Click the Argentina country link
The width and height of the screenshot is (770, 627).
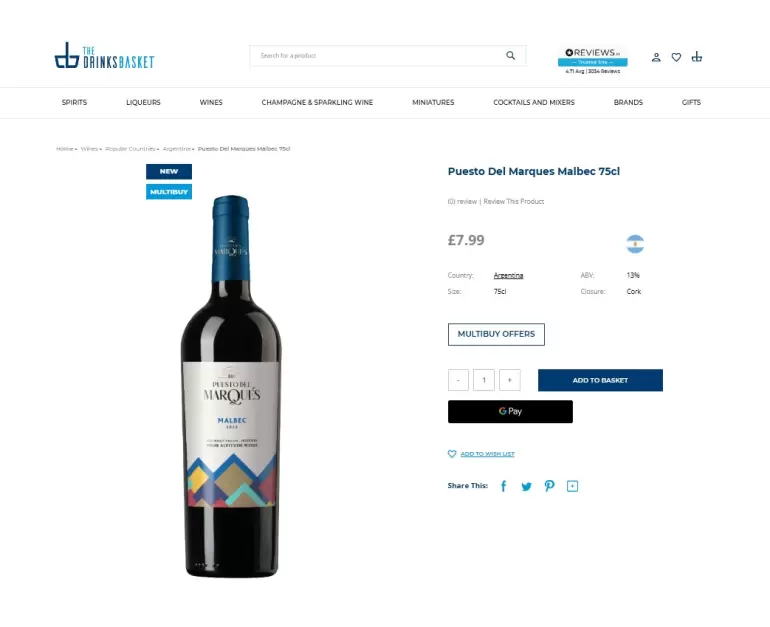pos(508,275)
